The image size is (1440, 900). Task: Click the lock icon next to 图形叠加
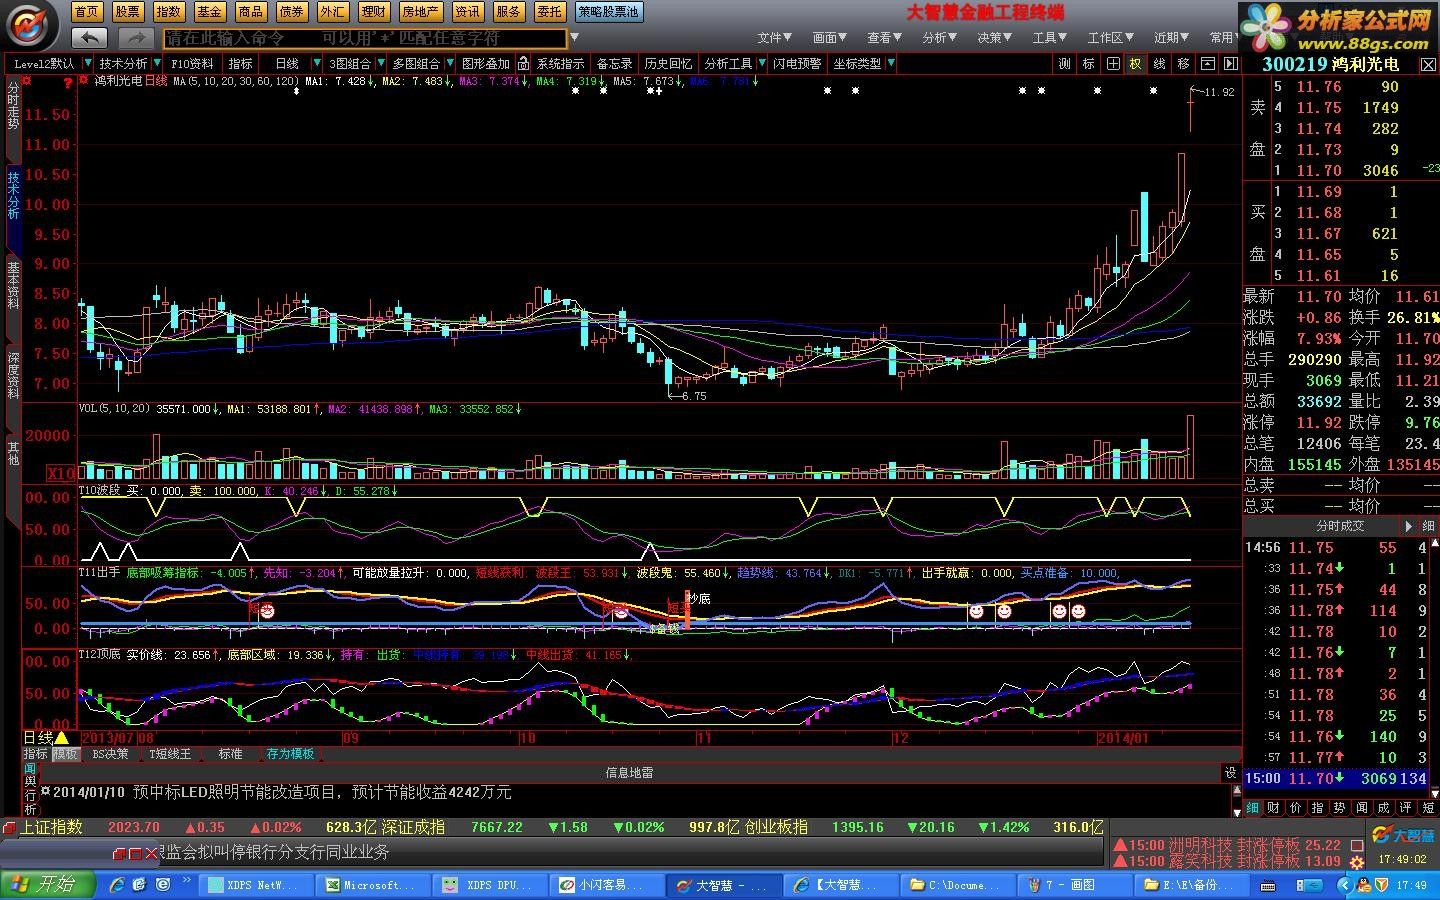tap(523, 63)
